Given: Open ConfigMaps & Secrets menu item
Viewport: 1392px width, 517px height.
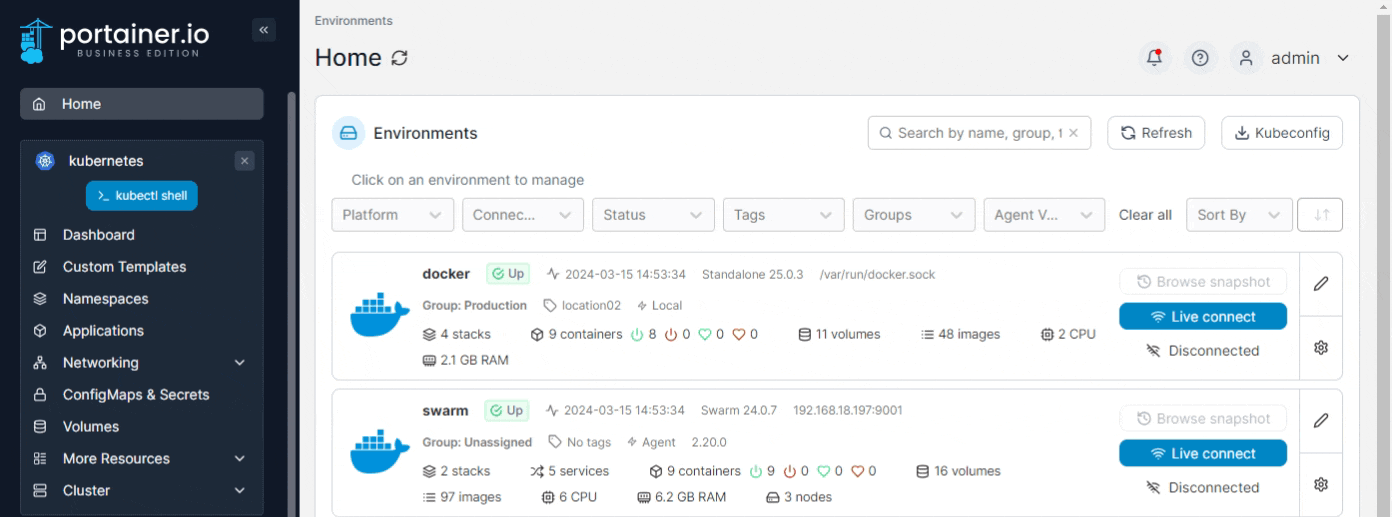Looking at the screenshot, I should tap(136, 395).
